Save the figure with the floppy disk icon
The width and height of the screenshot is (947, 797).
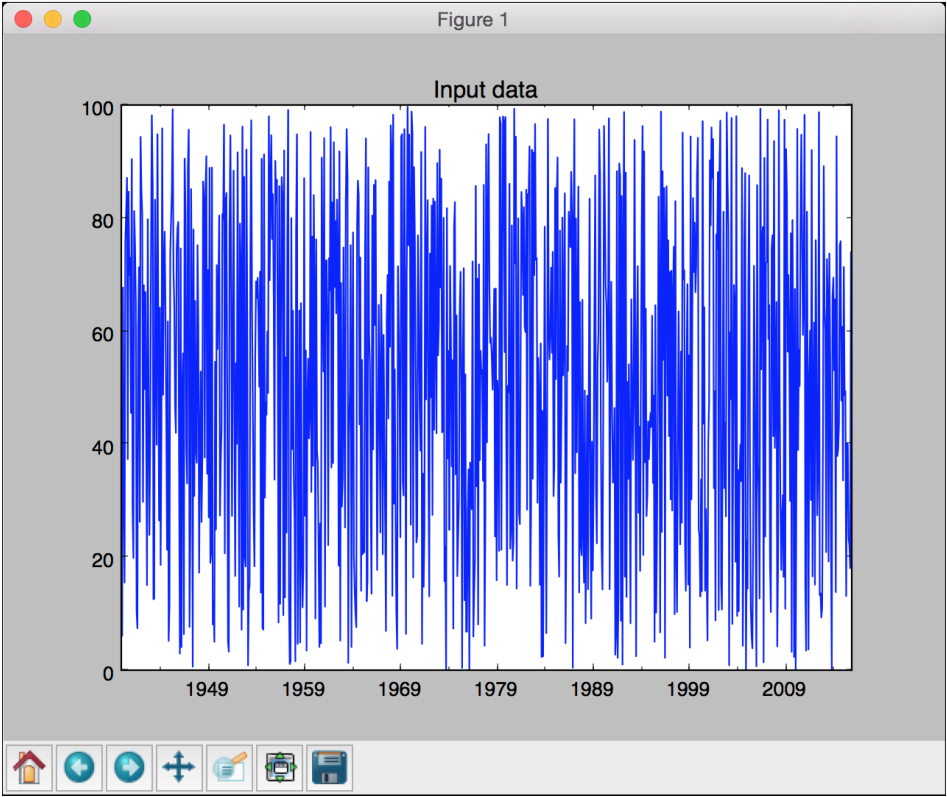[x=331, y=768]
